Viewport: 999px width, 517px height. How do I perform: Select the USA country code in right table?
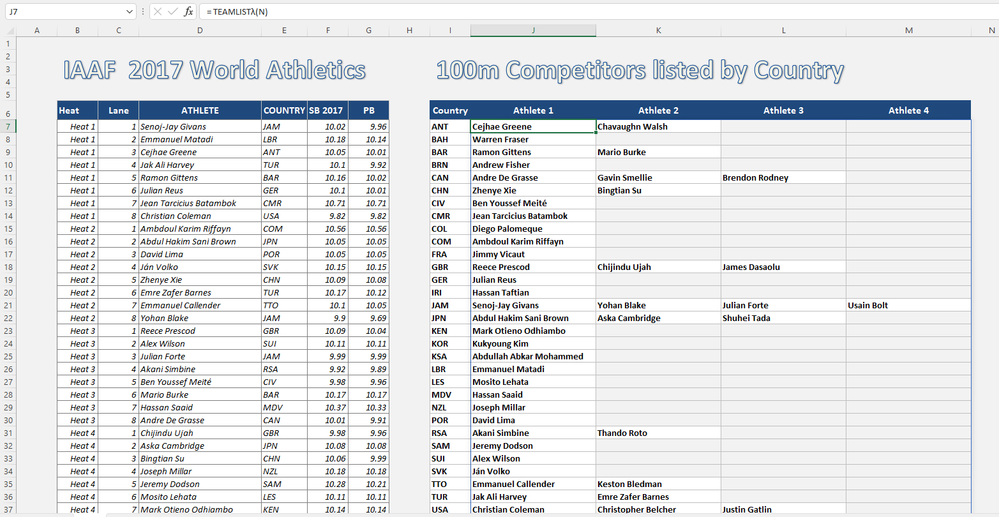[450, 509]
